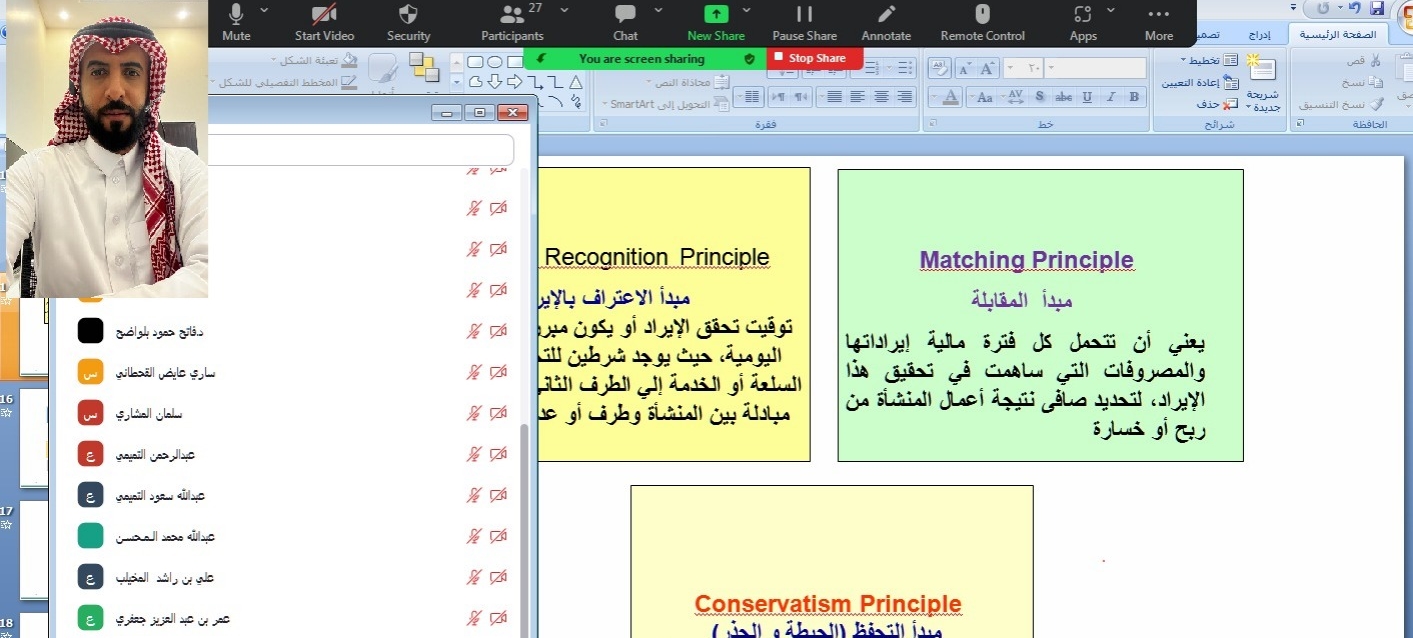This screenshot has height=638, width=1413.
Task: Click the Save floppy disk icon
Action: click(1378, 9)
